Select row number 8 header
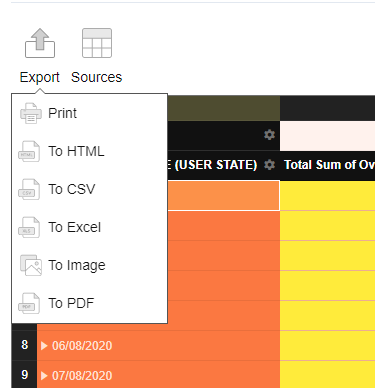 point(24,345)
